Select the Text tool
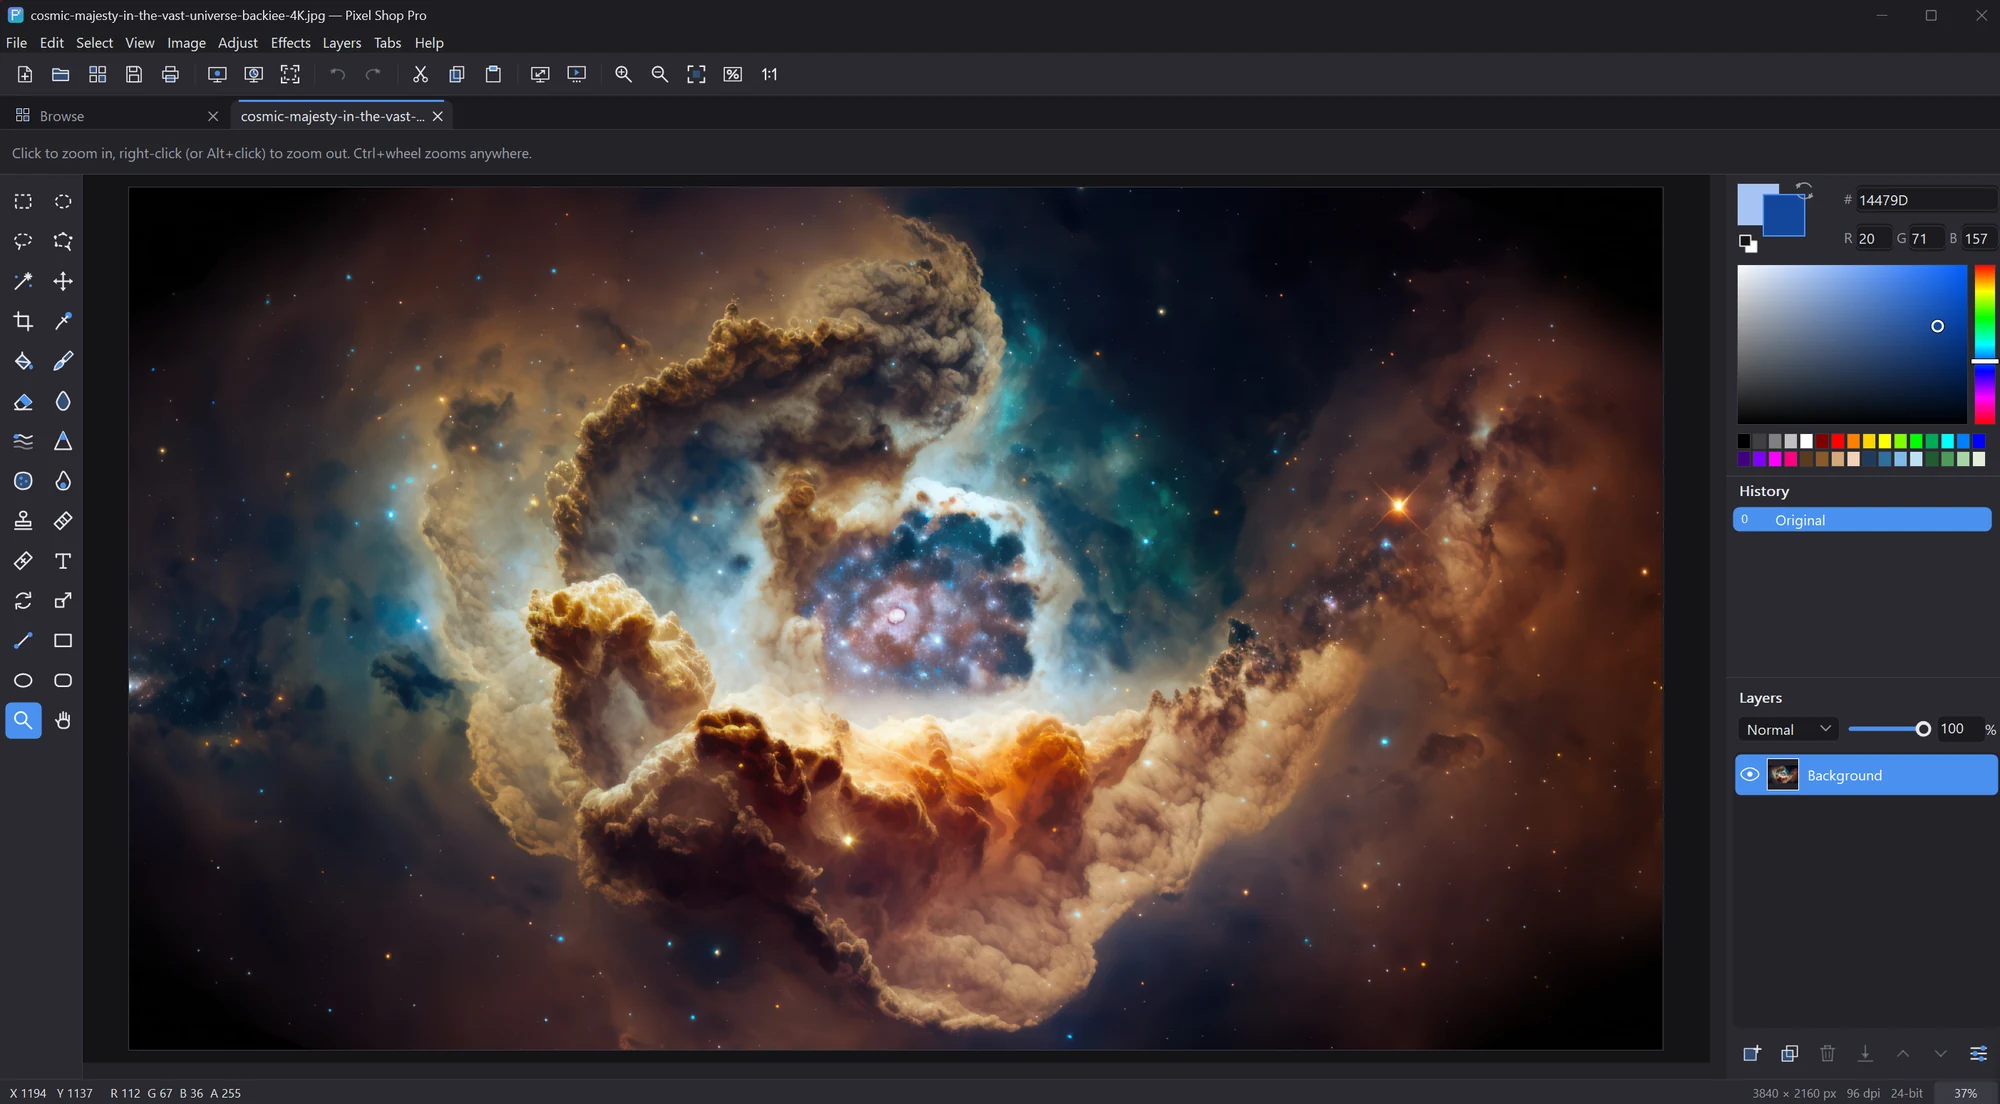Image resolution: width=2000 pixels, height=1104 pixels. (63, 561)
